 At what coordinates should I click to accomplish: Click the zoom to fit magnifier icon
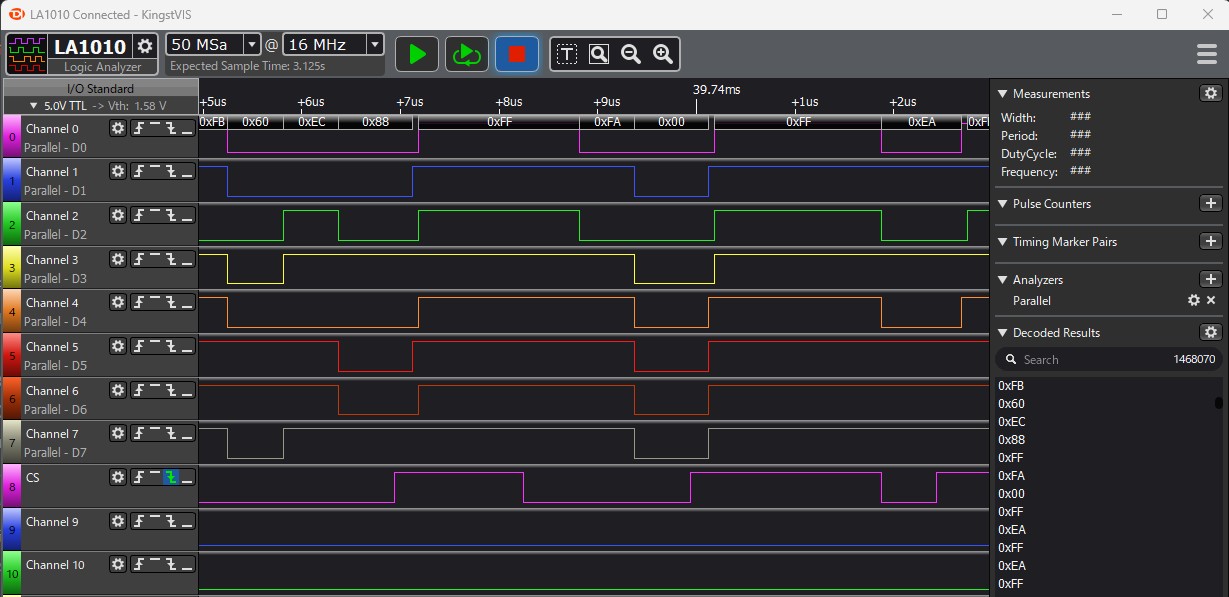599,54
